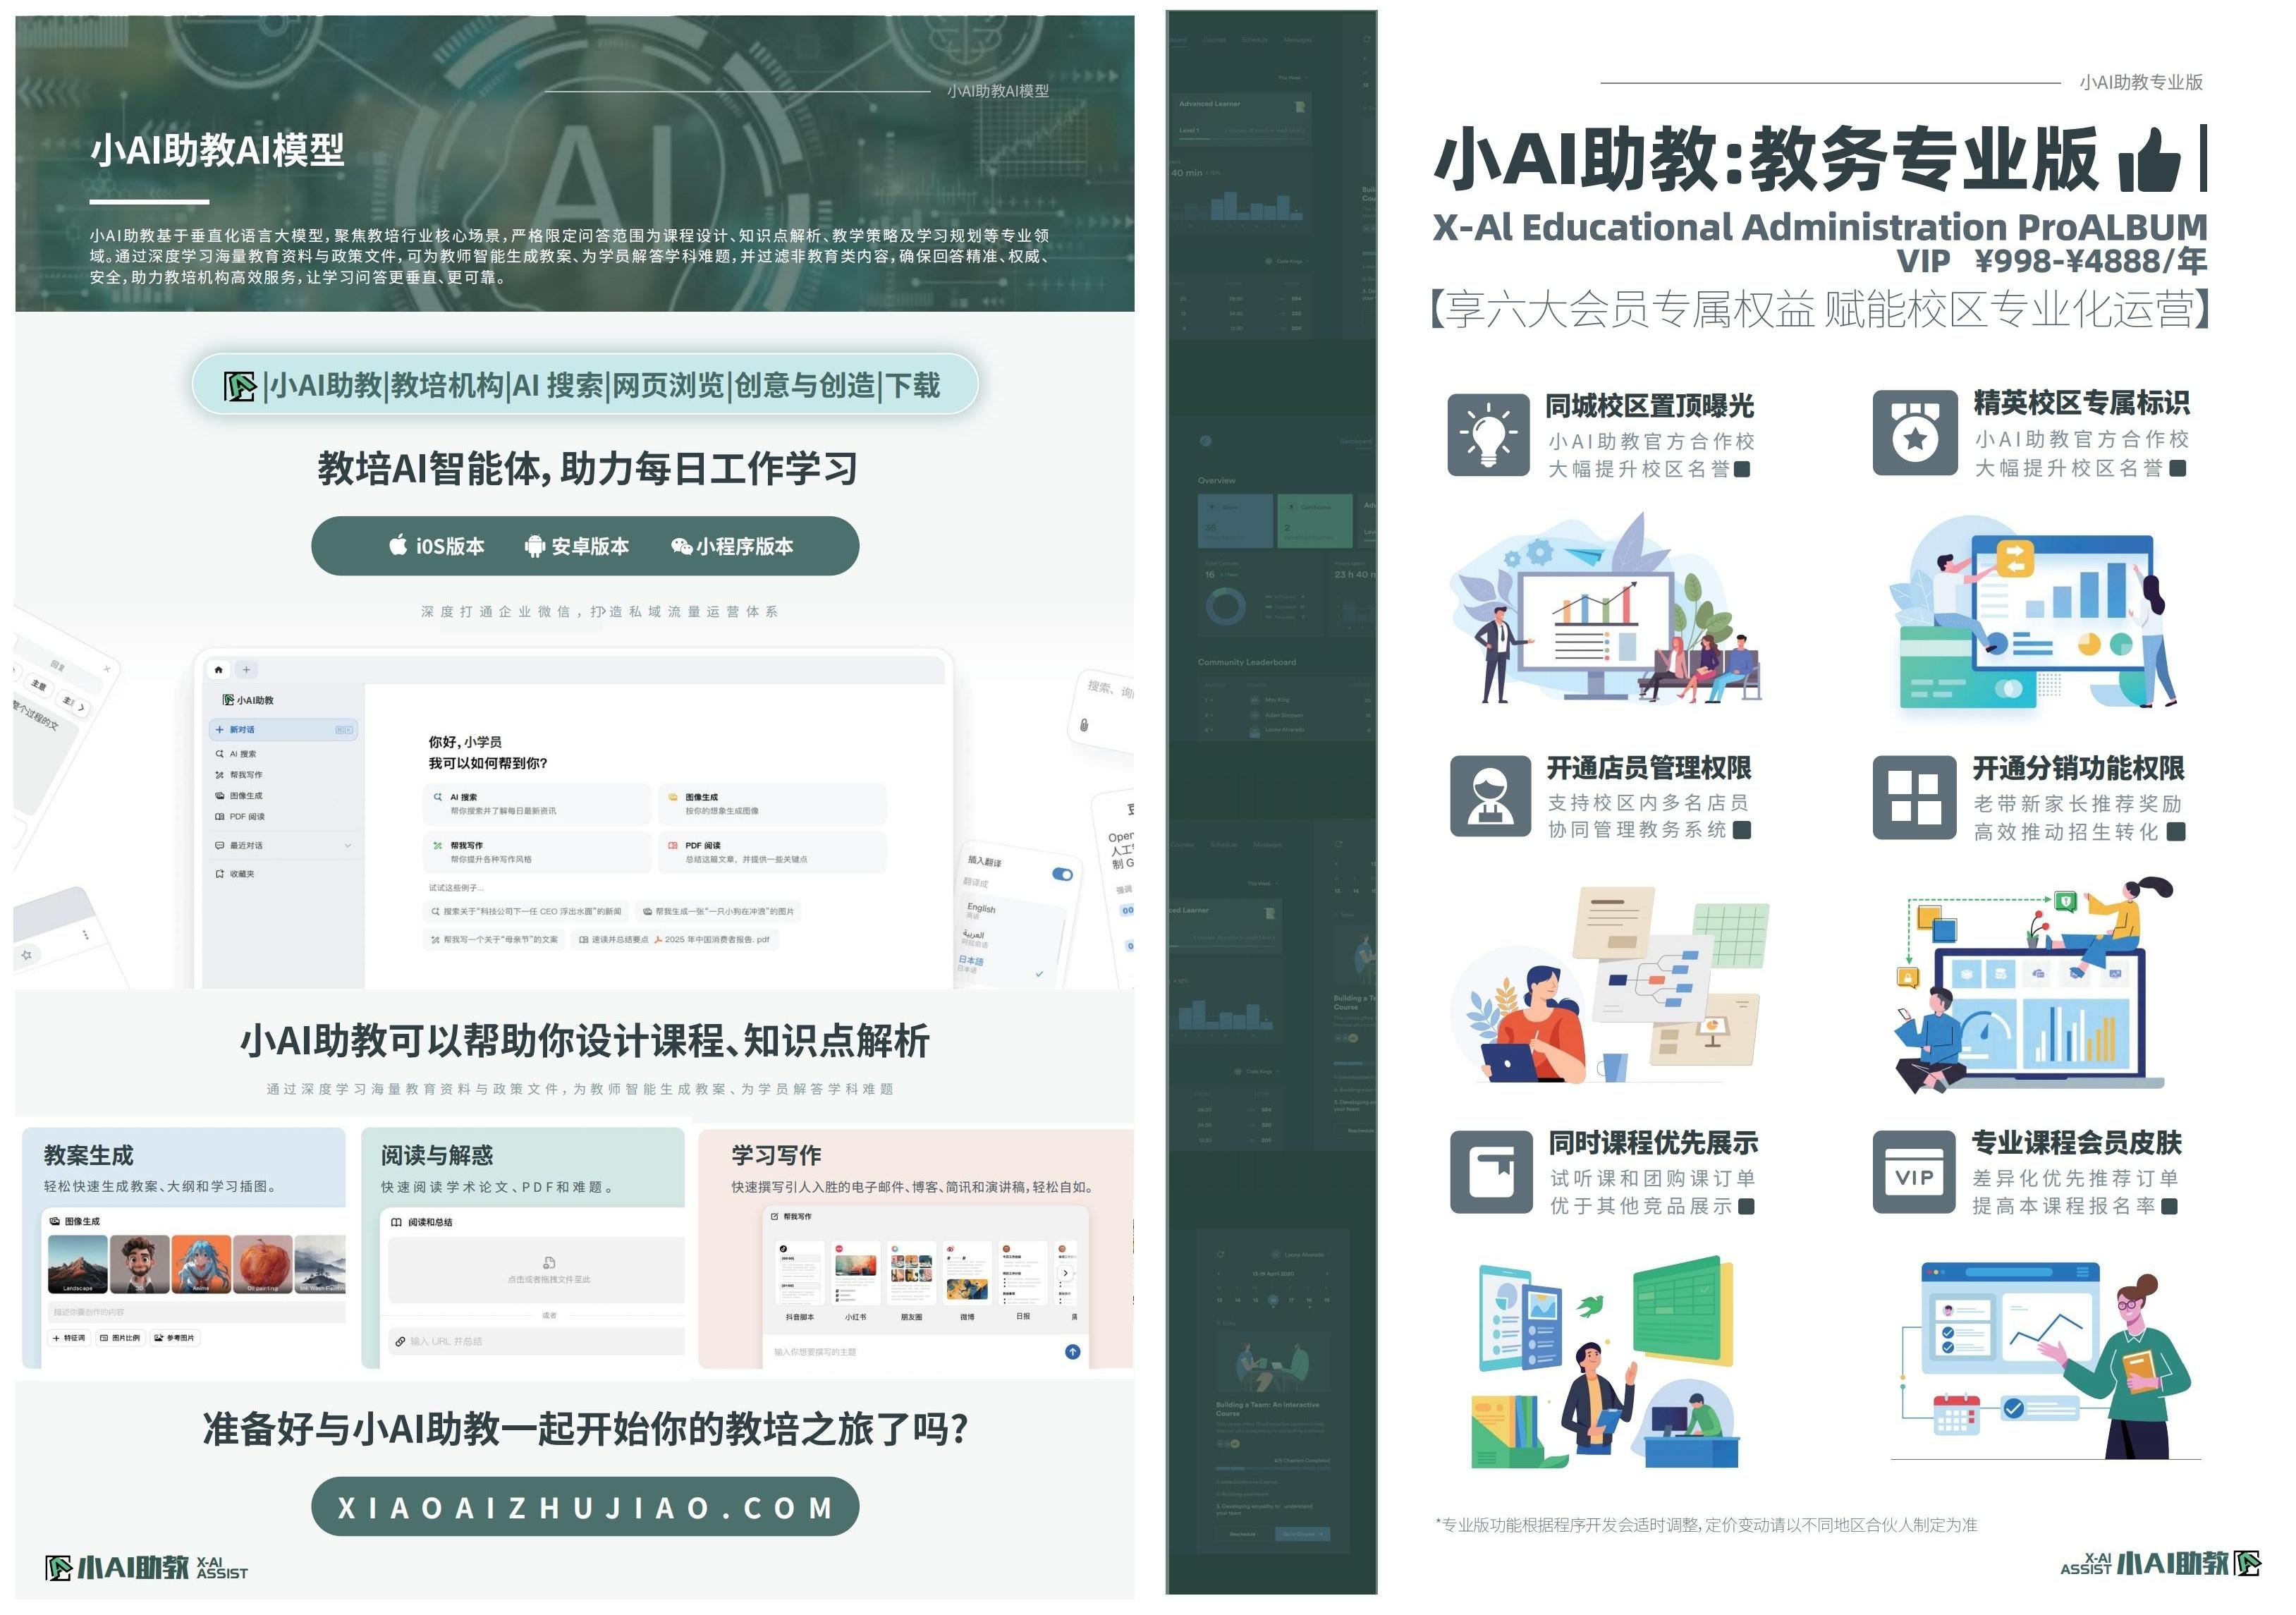Click the home tab icon in mockup

[x=219, y=670]
